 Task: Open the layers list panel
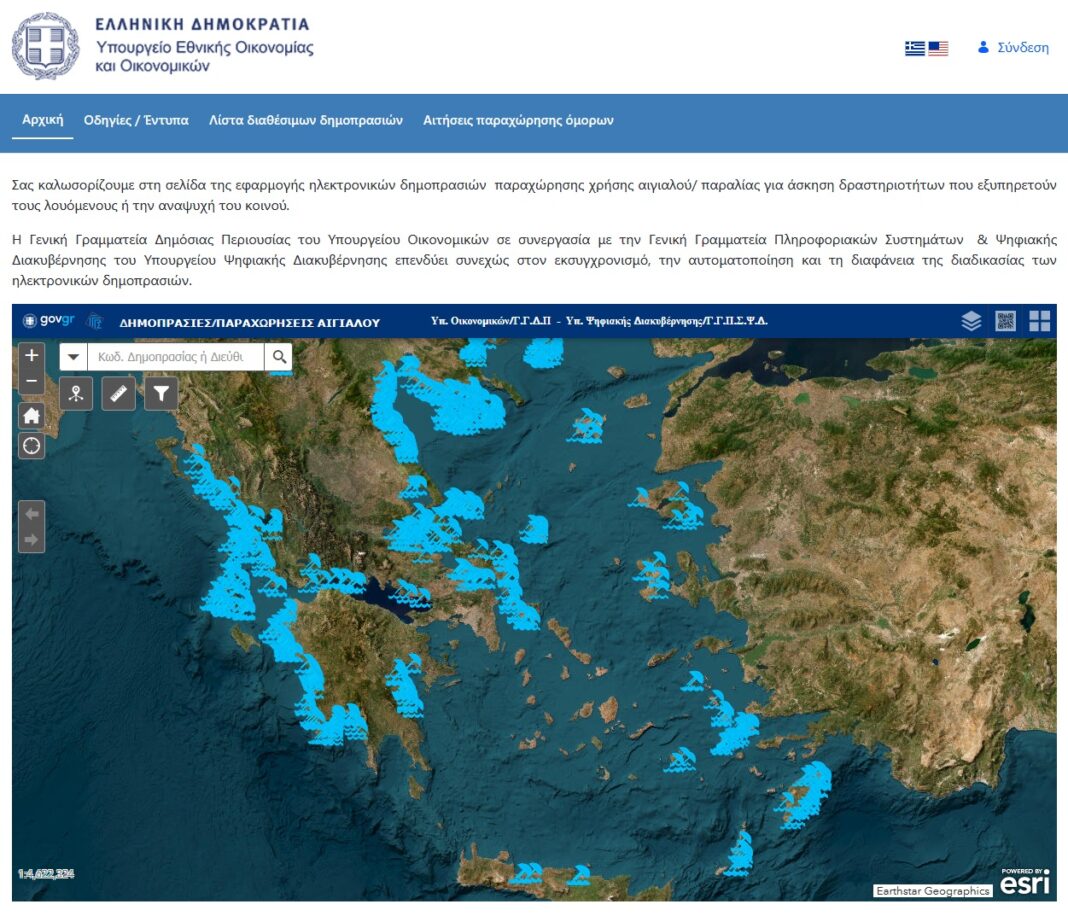[971, 321]
